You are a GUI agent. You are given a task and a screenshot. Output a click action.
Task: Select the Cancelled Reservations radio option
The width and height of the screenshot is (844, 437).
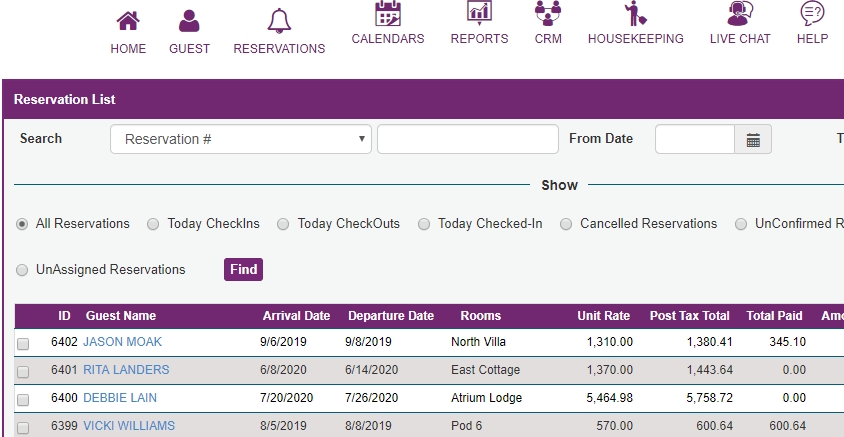[566, 224]
